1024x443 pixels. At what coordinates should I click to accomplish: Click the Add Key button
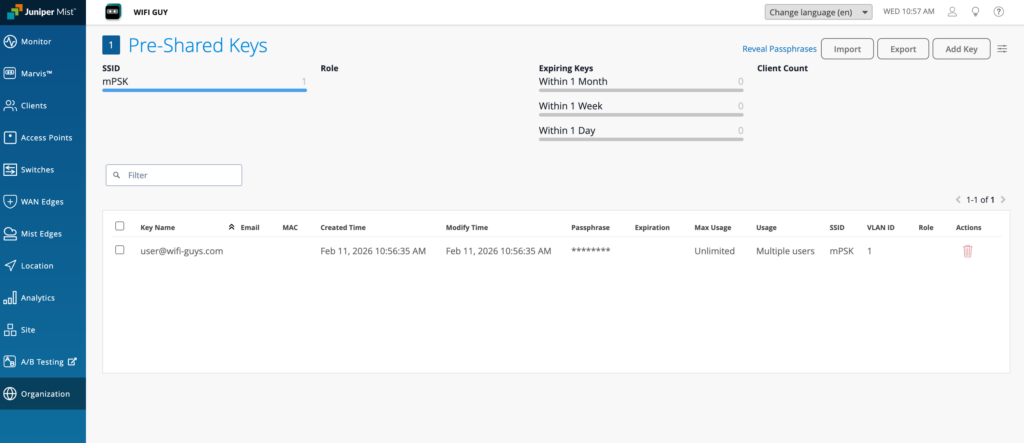(x=961, y=49)
